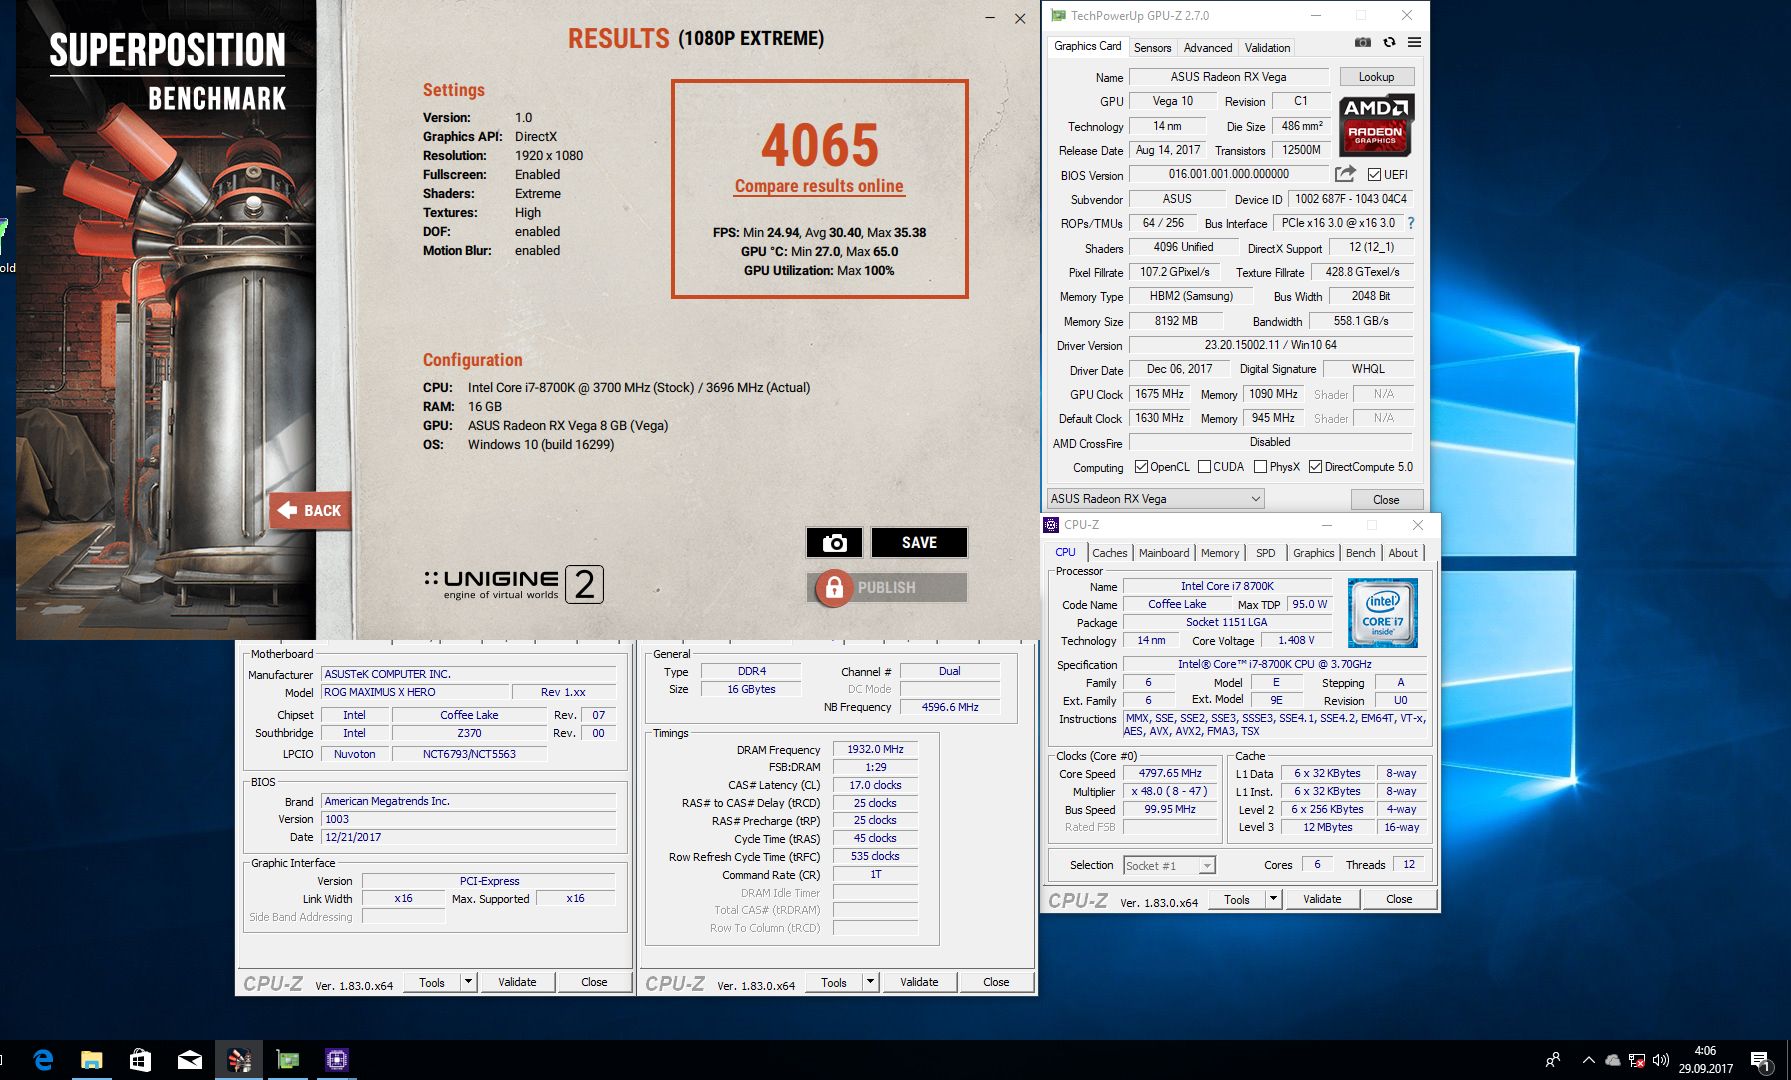The image size is (1791, 1080).
Task: Click the network tray icon
Action: click(x=1637, y=1060)
